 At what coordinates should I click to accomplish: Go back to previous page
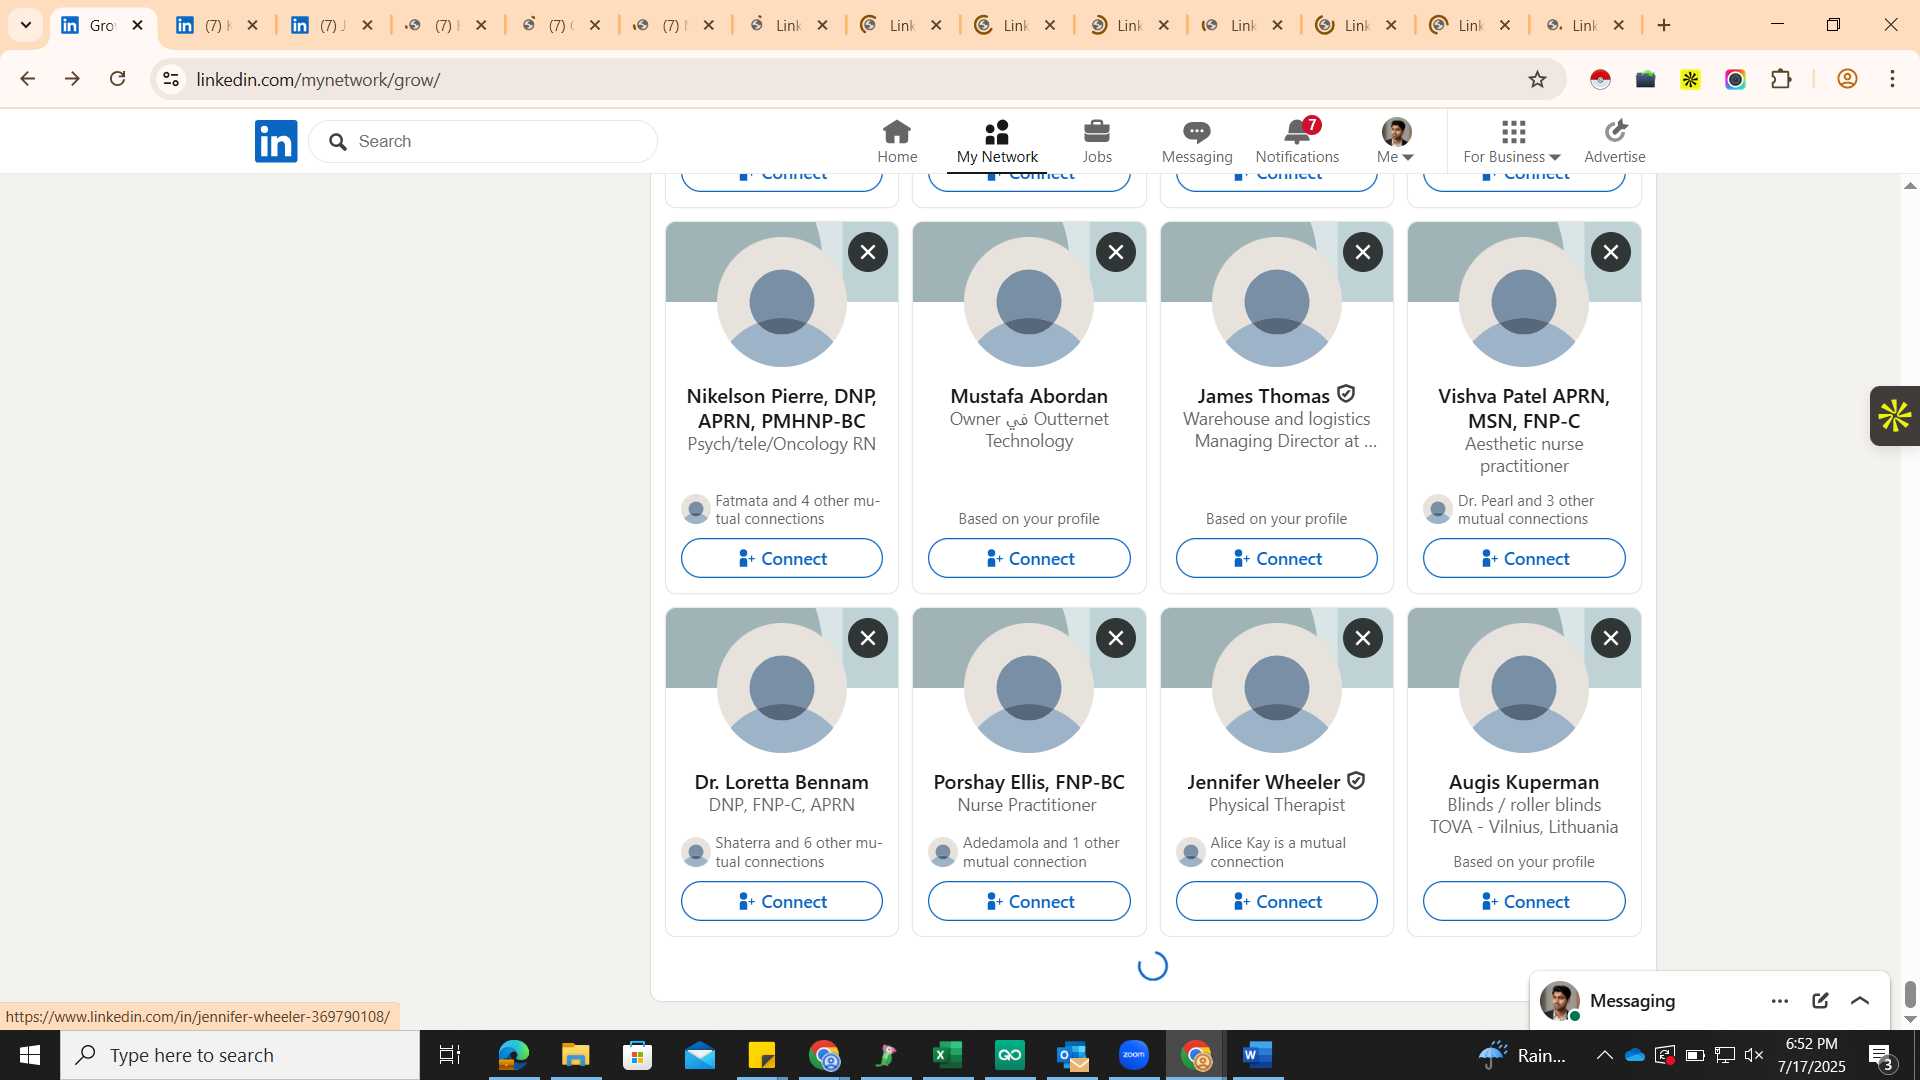coord(27,79)
